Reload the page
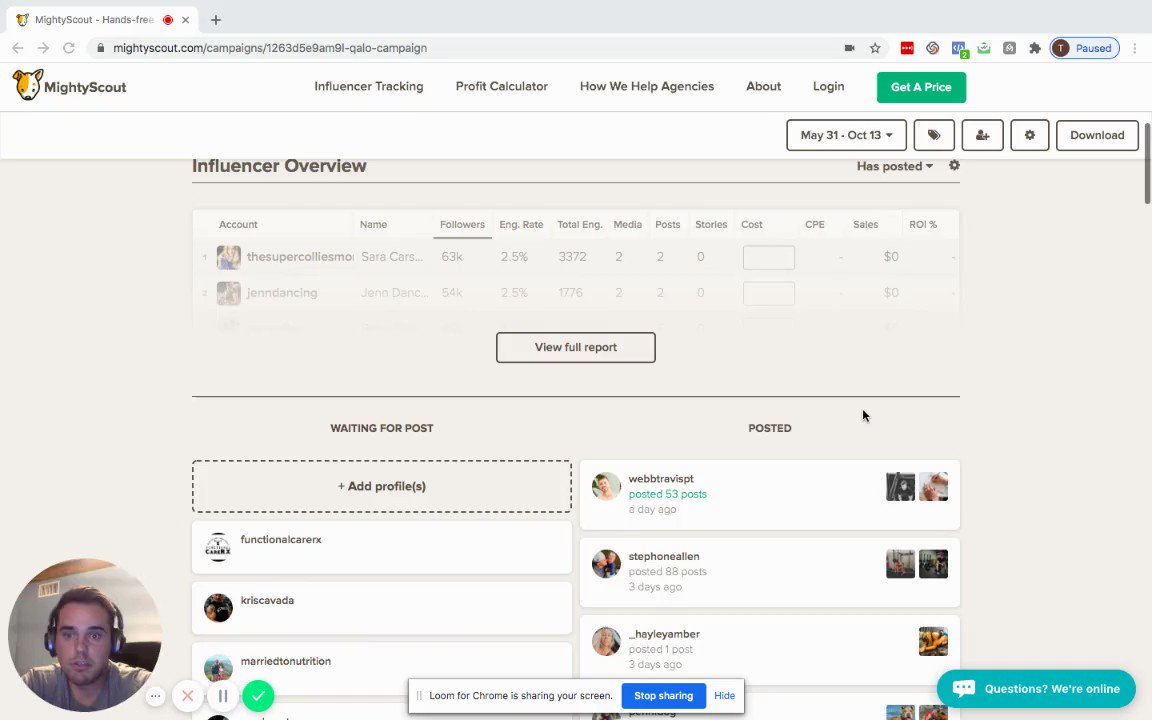The height and width of the screenshot is (720, 1152). (x=68, y=48)
